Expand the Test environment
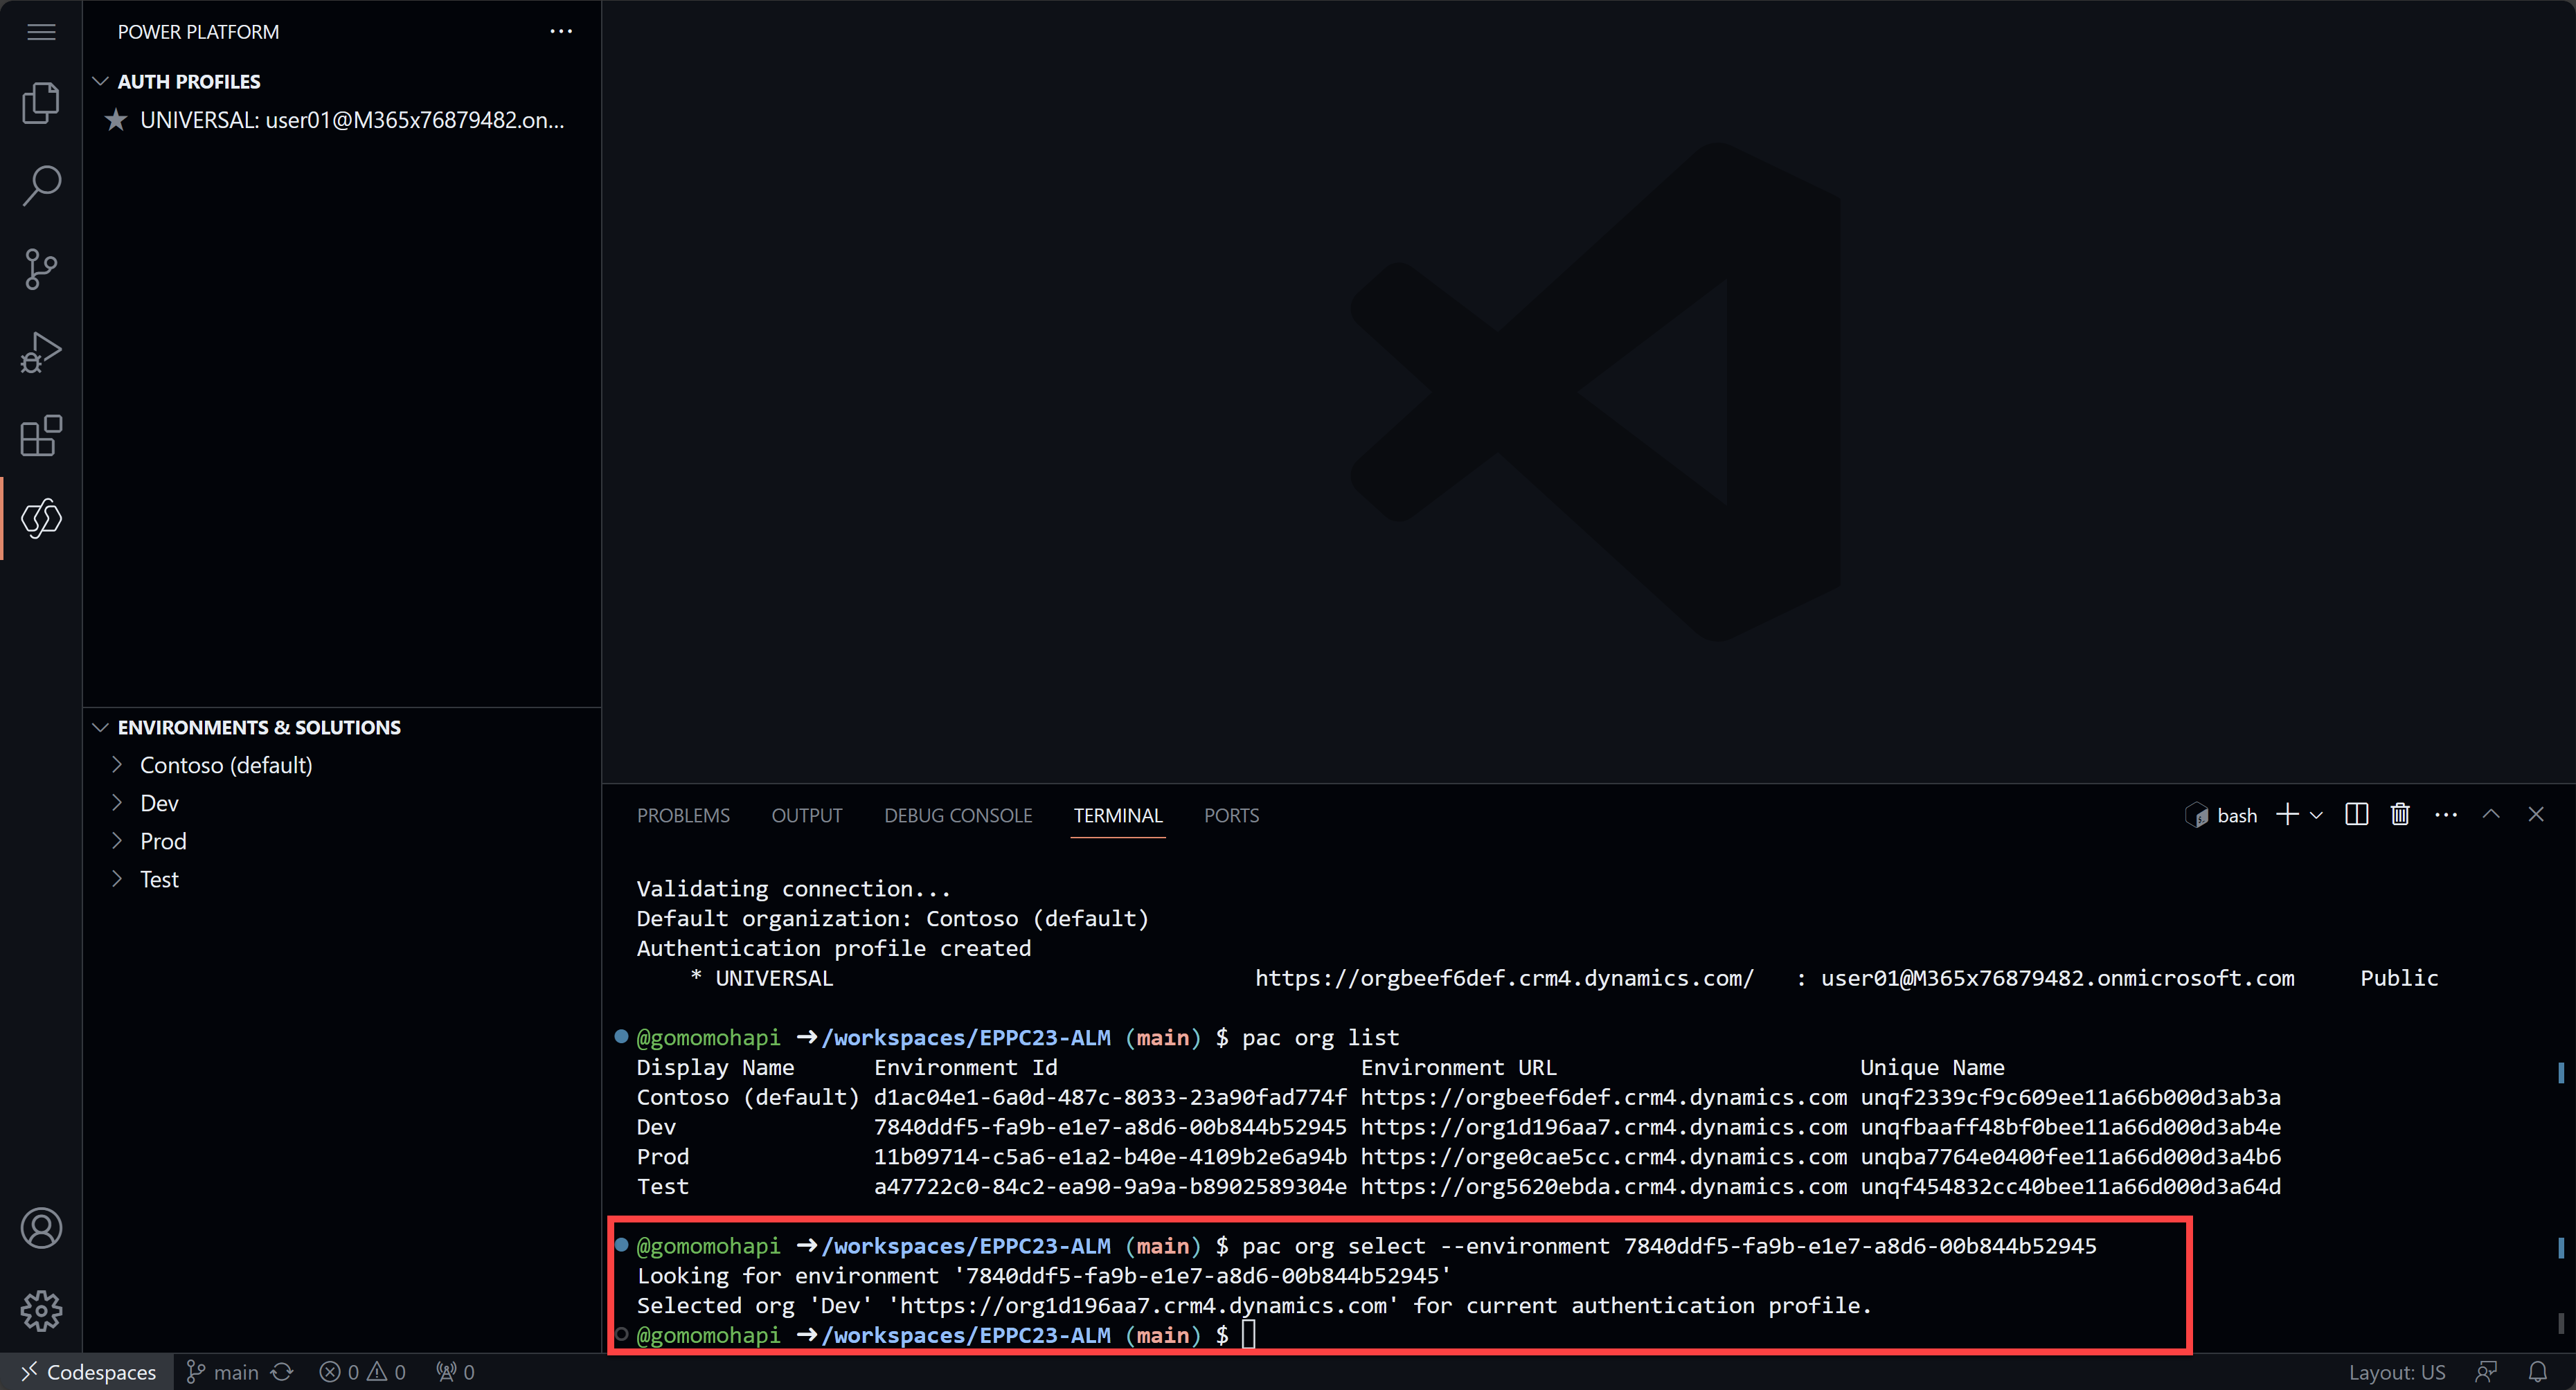 (117, 879)
